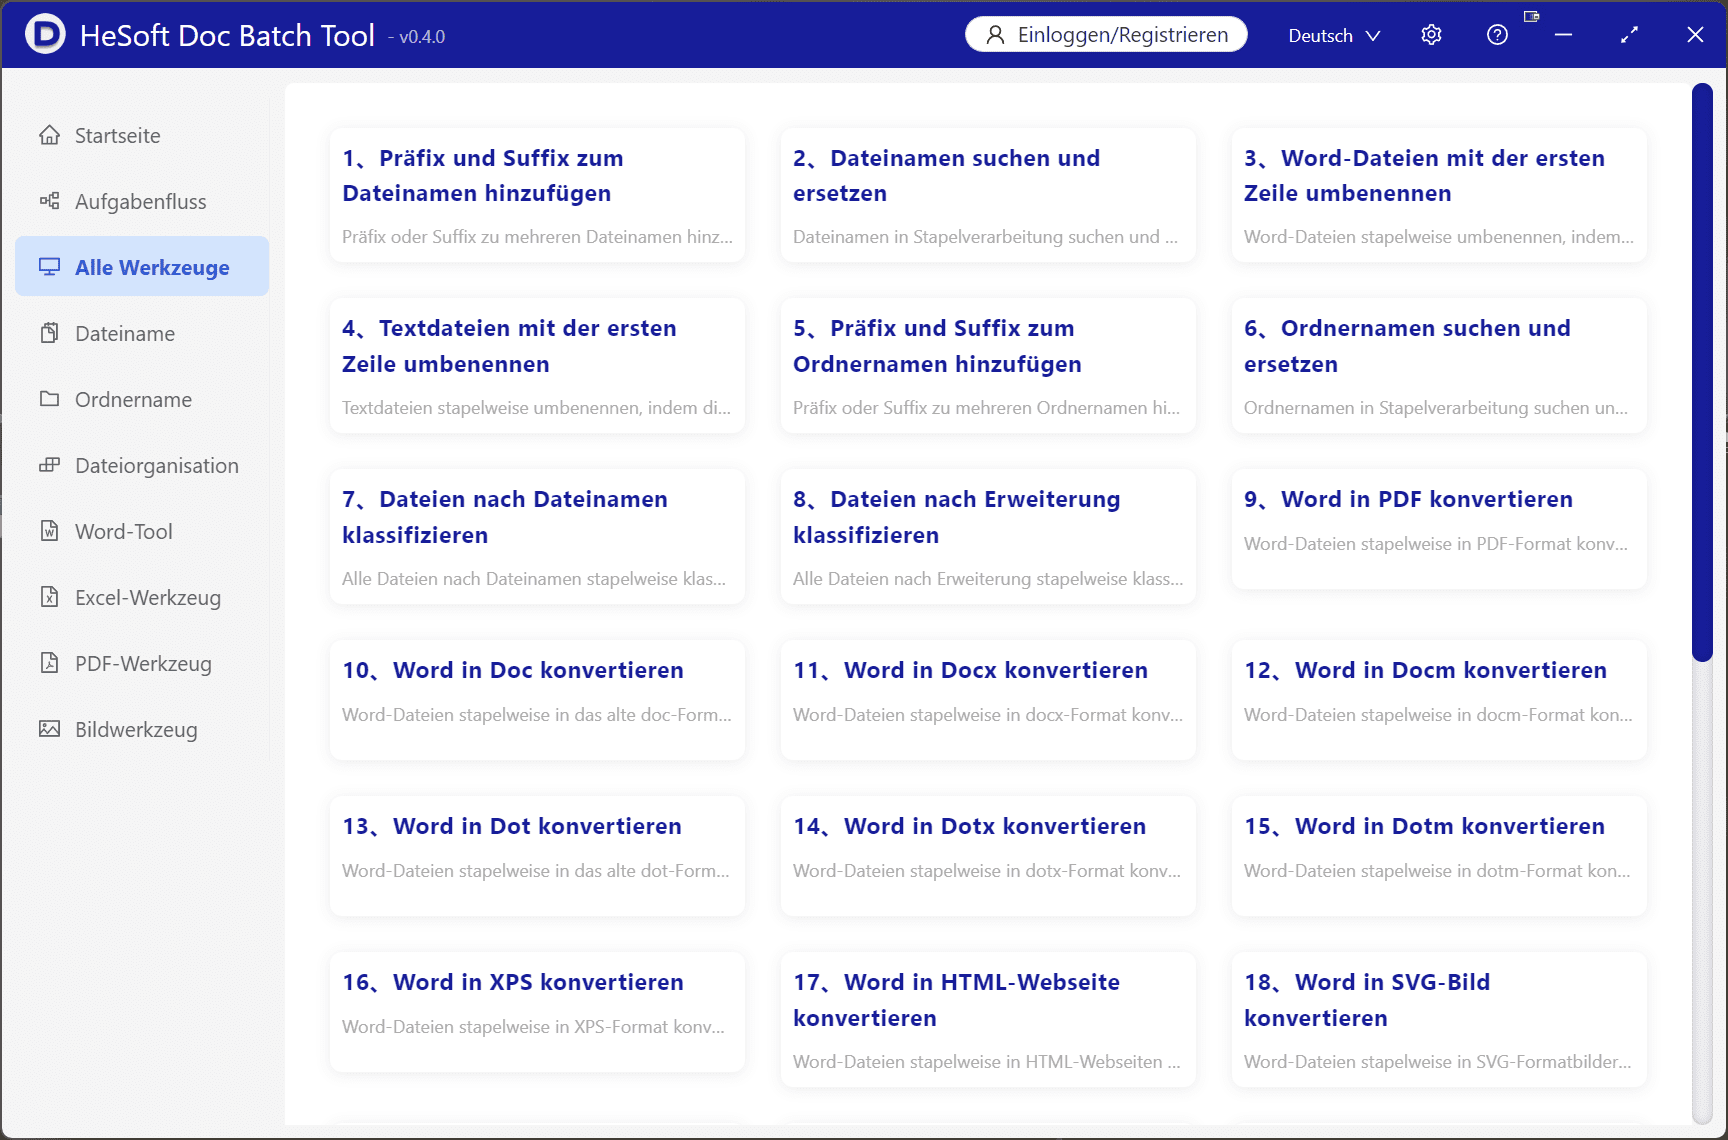The width and height of the screenshot is (1728, 1140).
Task: Go to Startseite in sidebar
Action: coord(142,135)
